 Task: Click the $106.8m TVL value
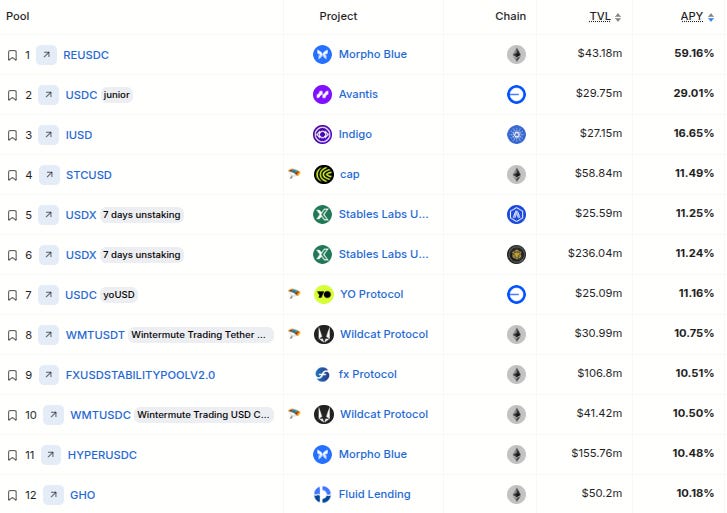click(x=599, y=373)
